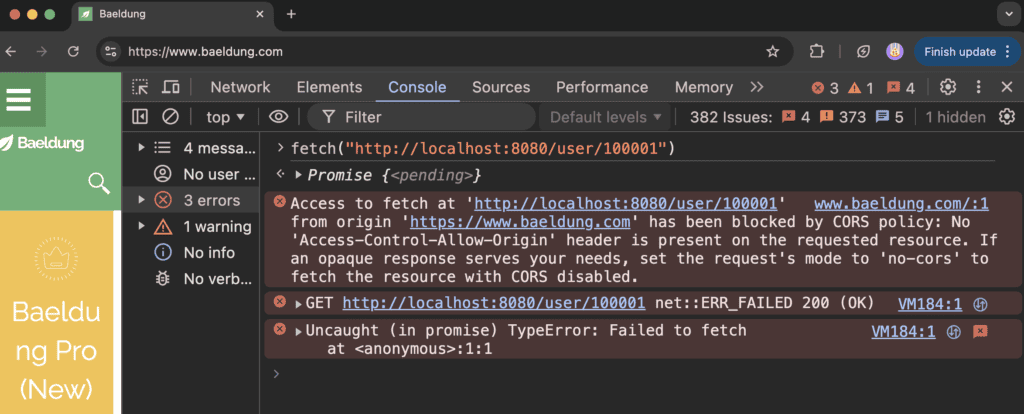Create live expression with eye icon
This screenshot has width=1024, height=414.
(278, 117)
